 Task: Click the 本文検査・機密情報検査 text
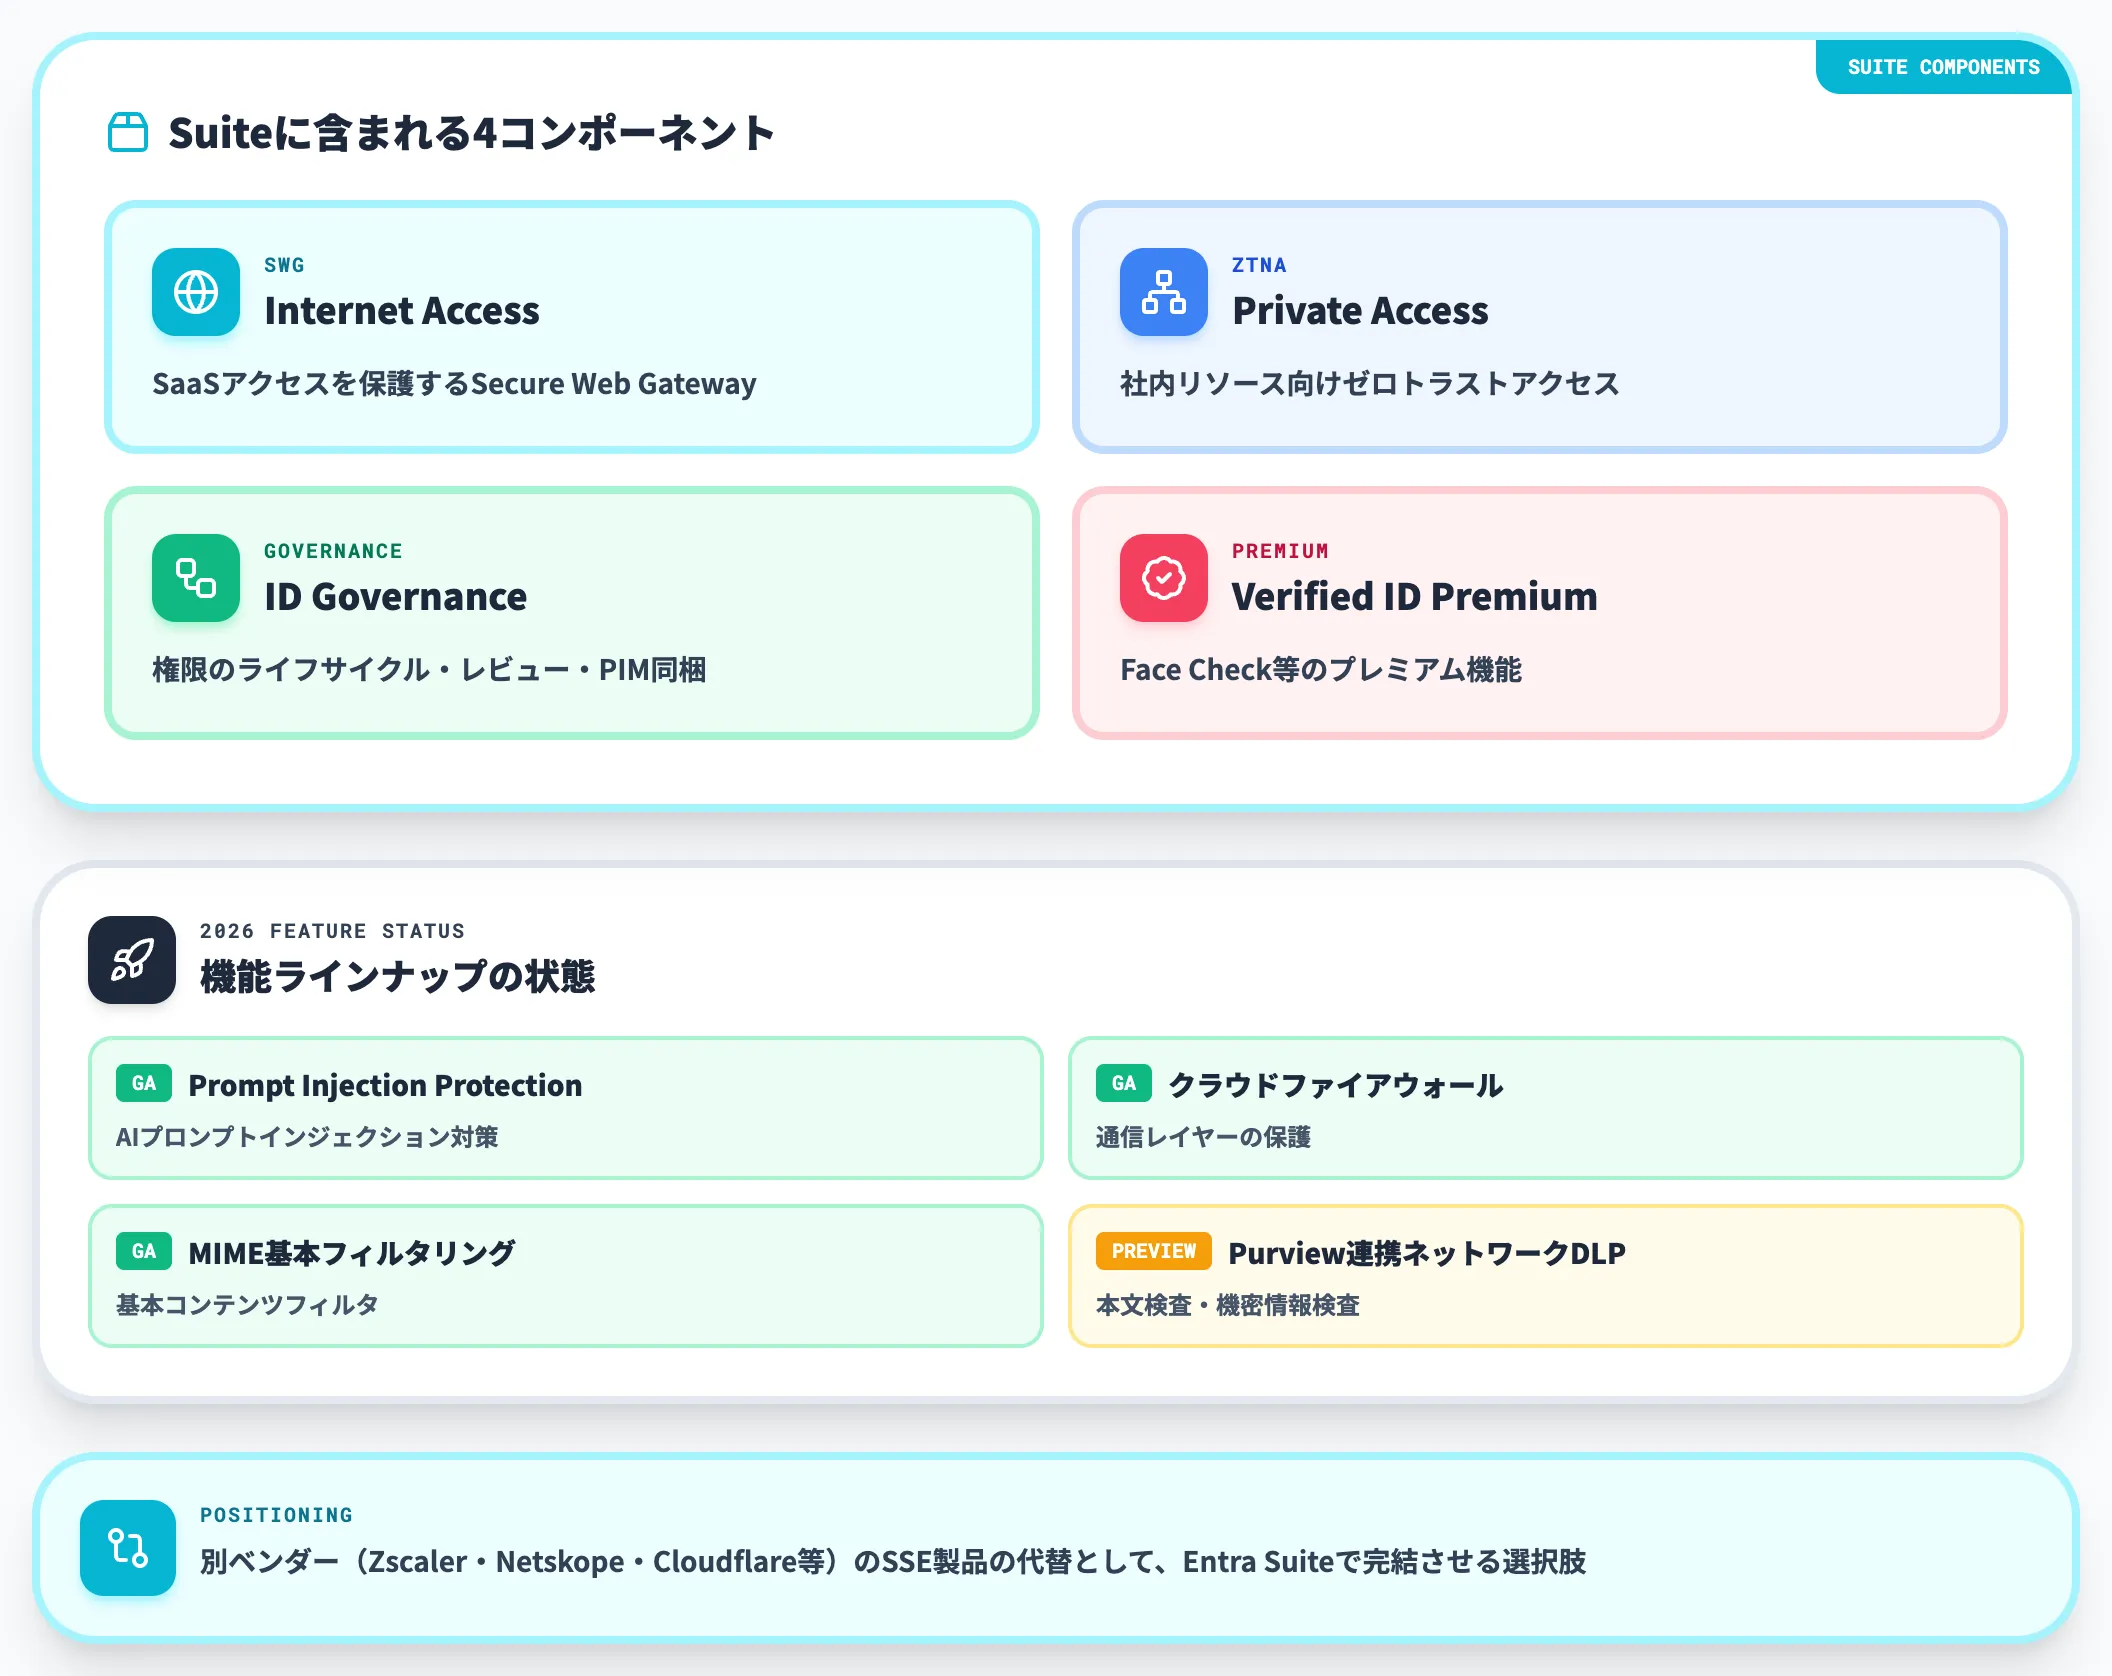click(x=1228, y=1305)
